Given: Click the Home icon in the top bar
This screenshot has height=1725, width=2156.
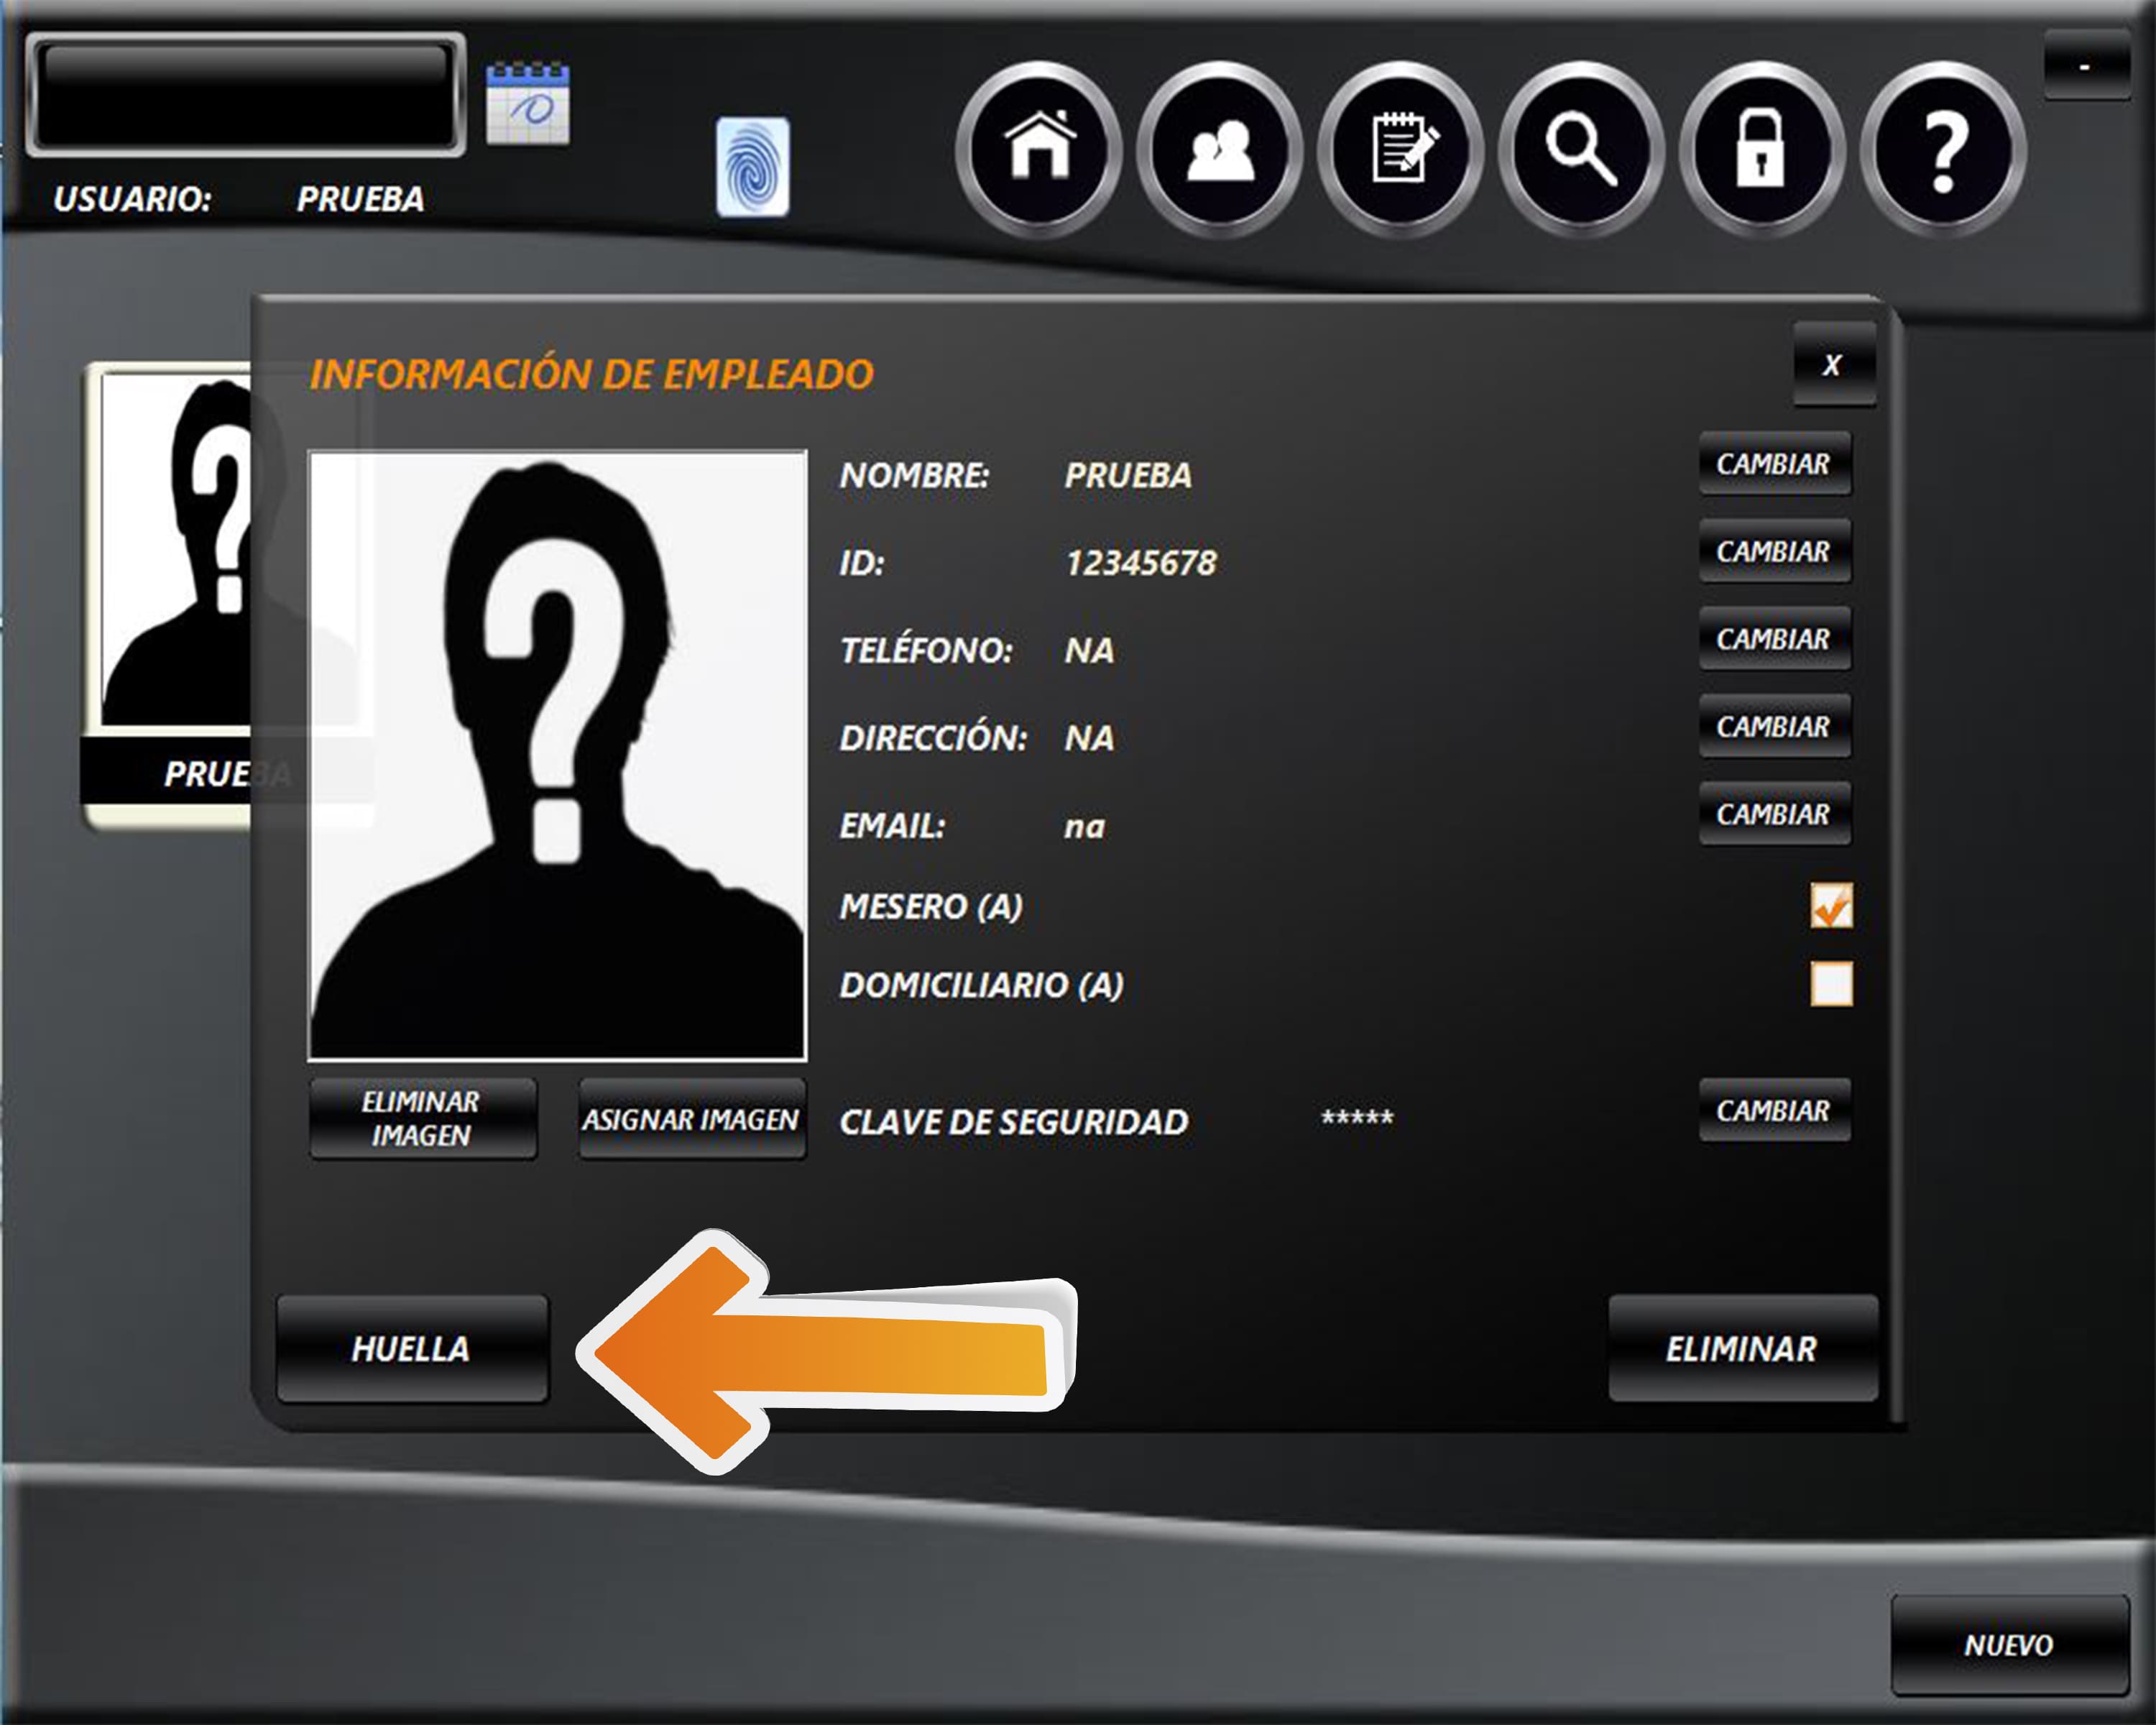Looking at the screenshot, I should 1039,149.
